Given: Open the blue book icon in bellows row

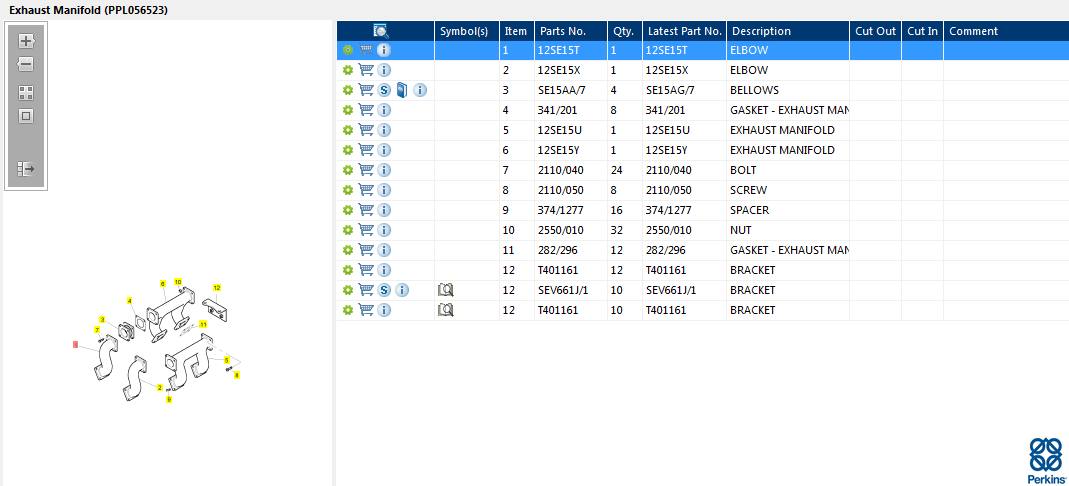Looking at the screenshot, I should click(402, 90).
